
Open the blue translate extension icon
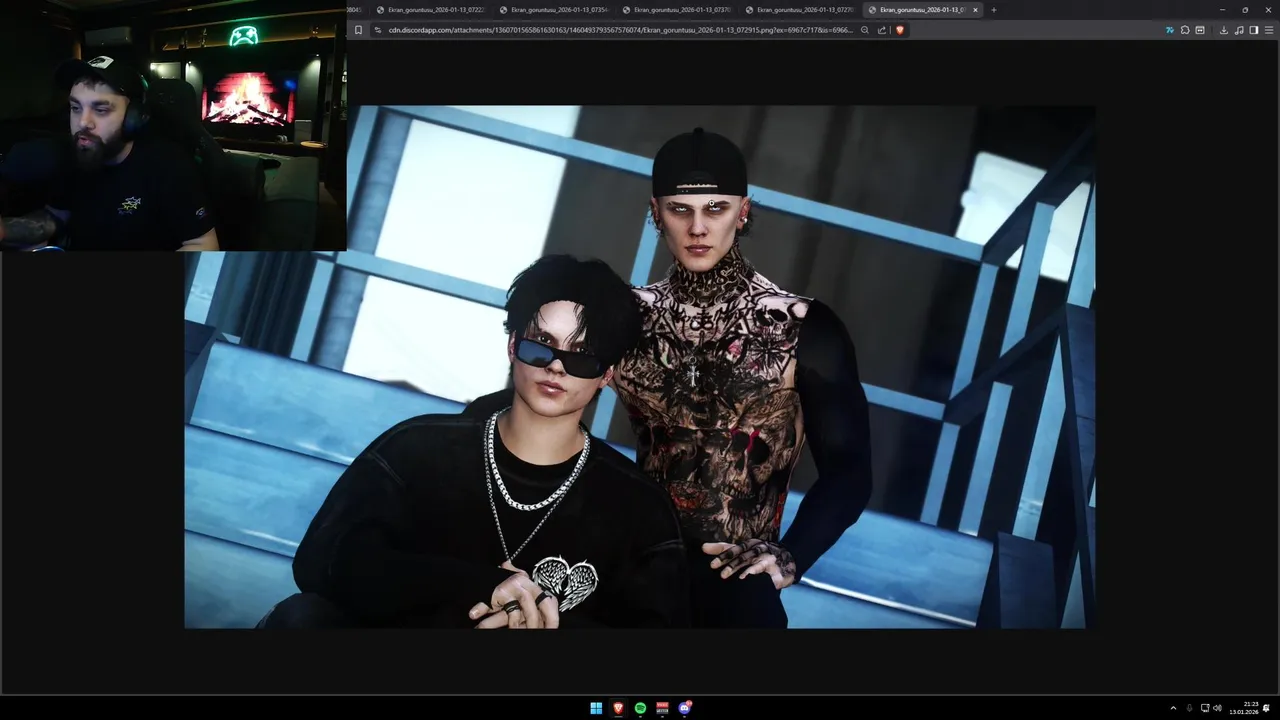(x=1170, y=30)
